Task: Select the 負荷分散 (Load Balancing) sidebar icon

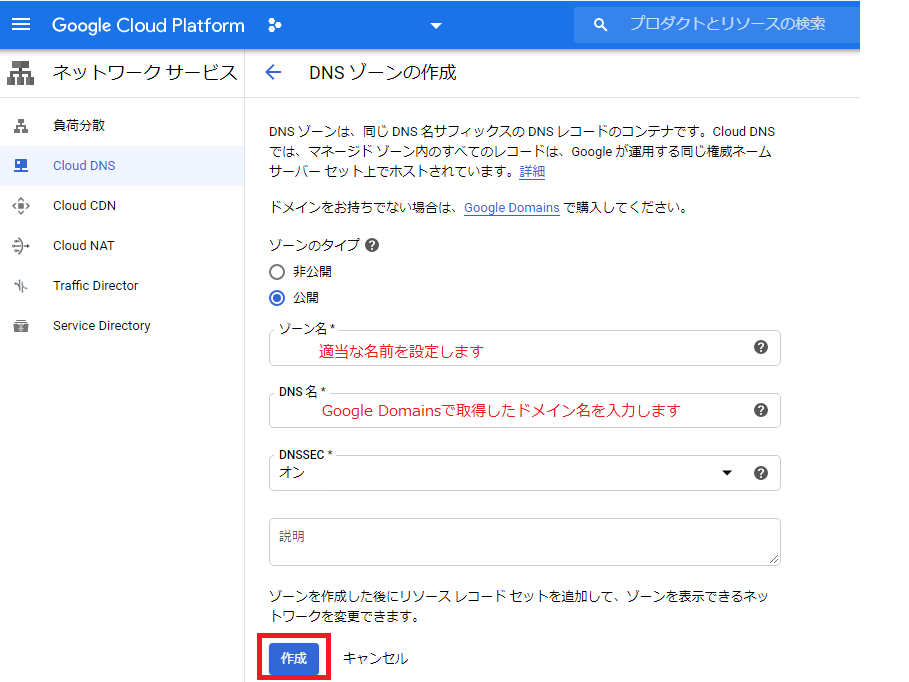Action: tap(22, 125)
